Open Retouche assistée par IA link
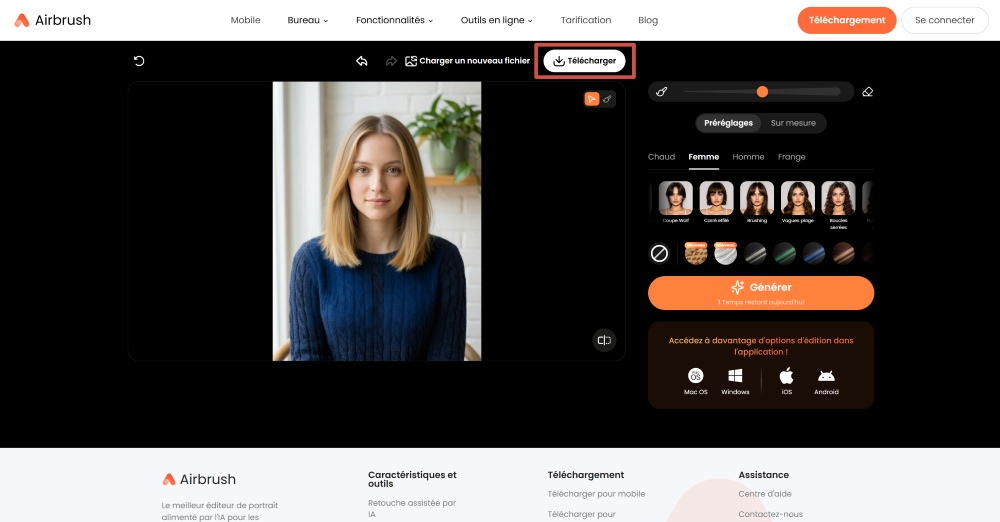This screenshot has height=522, width=1000. (412, 509)
